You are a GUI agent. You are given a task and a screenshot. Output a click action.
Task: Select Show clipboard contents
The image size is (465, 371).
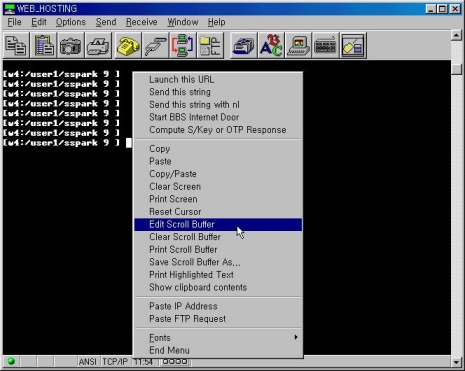218,288
